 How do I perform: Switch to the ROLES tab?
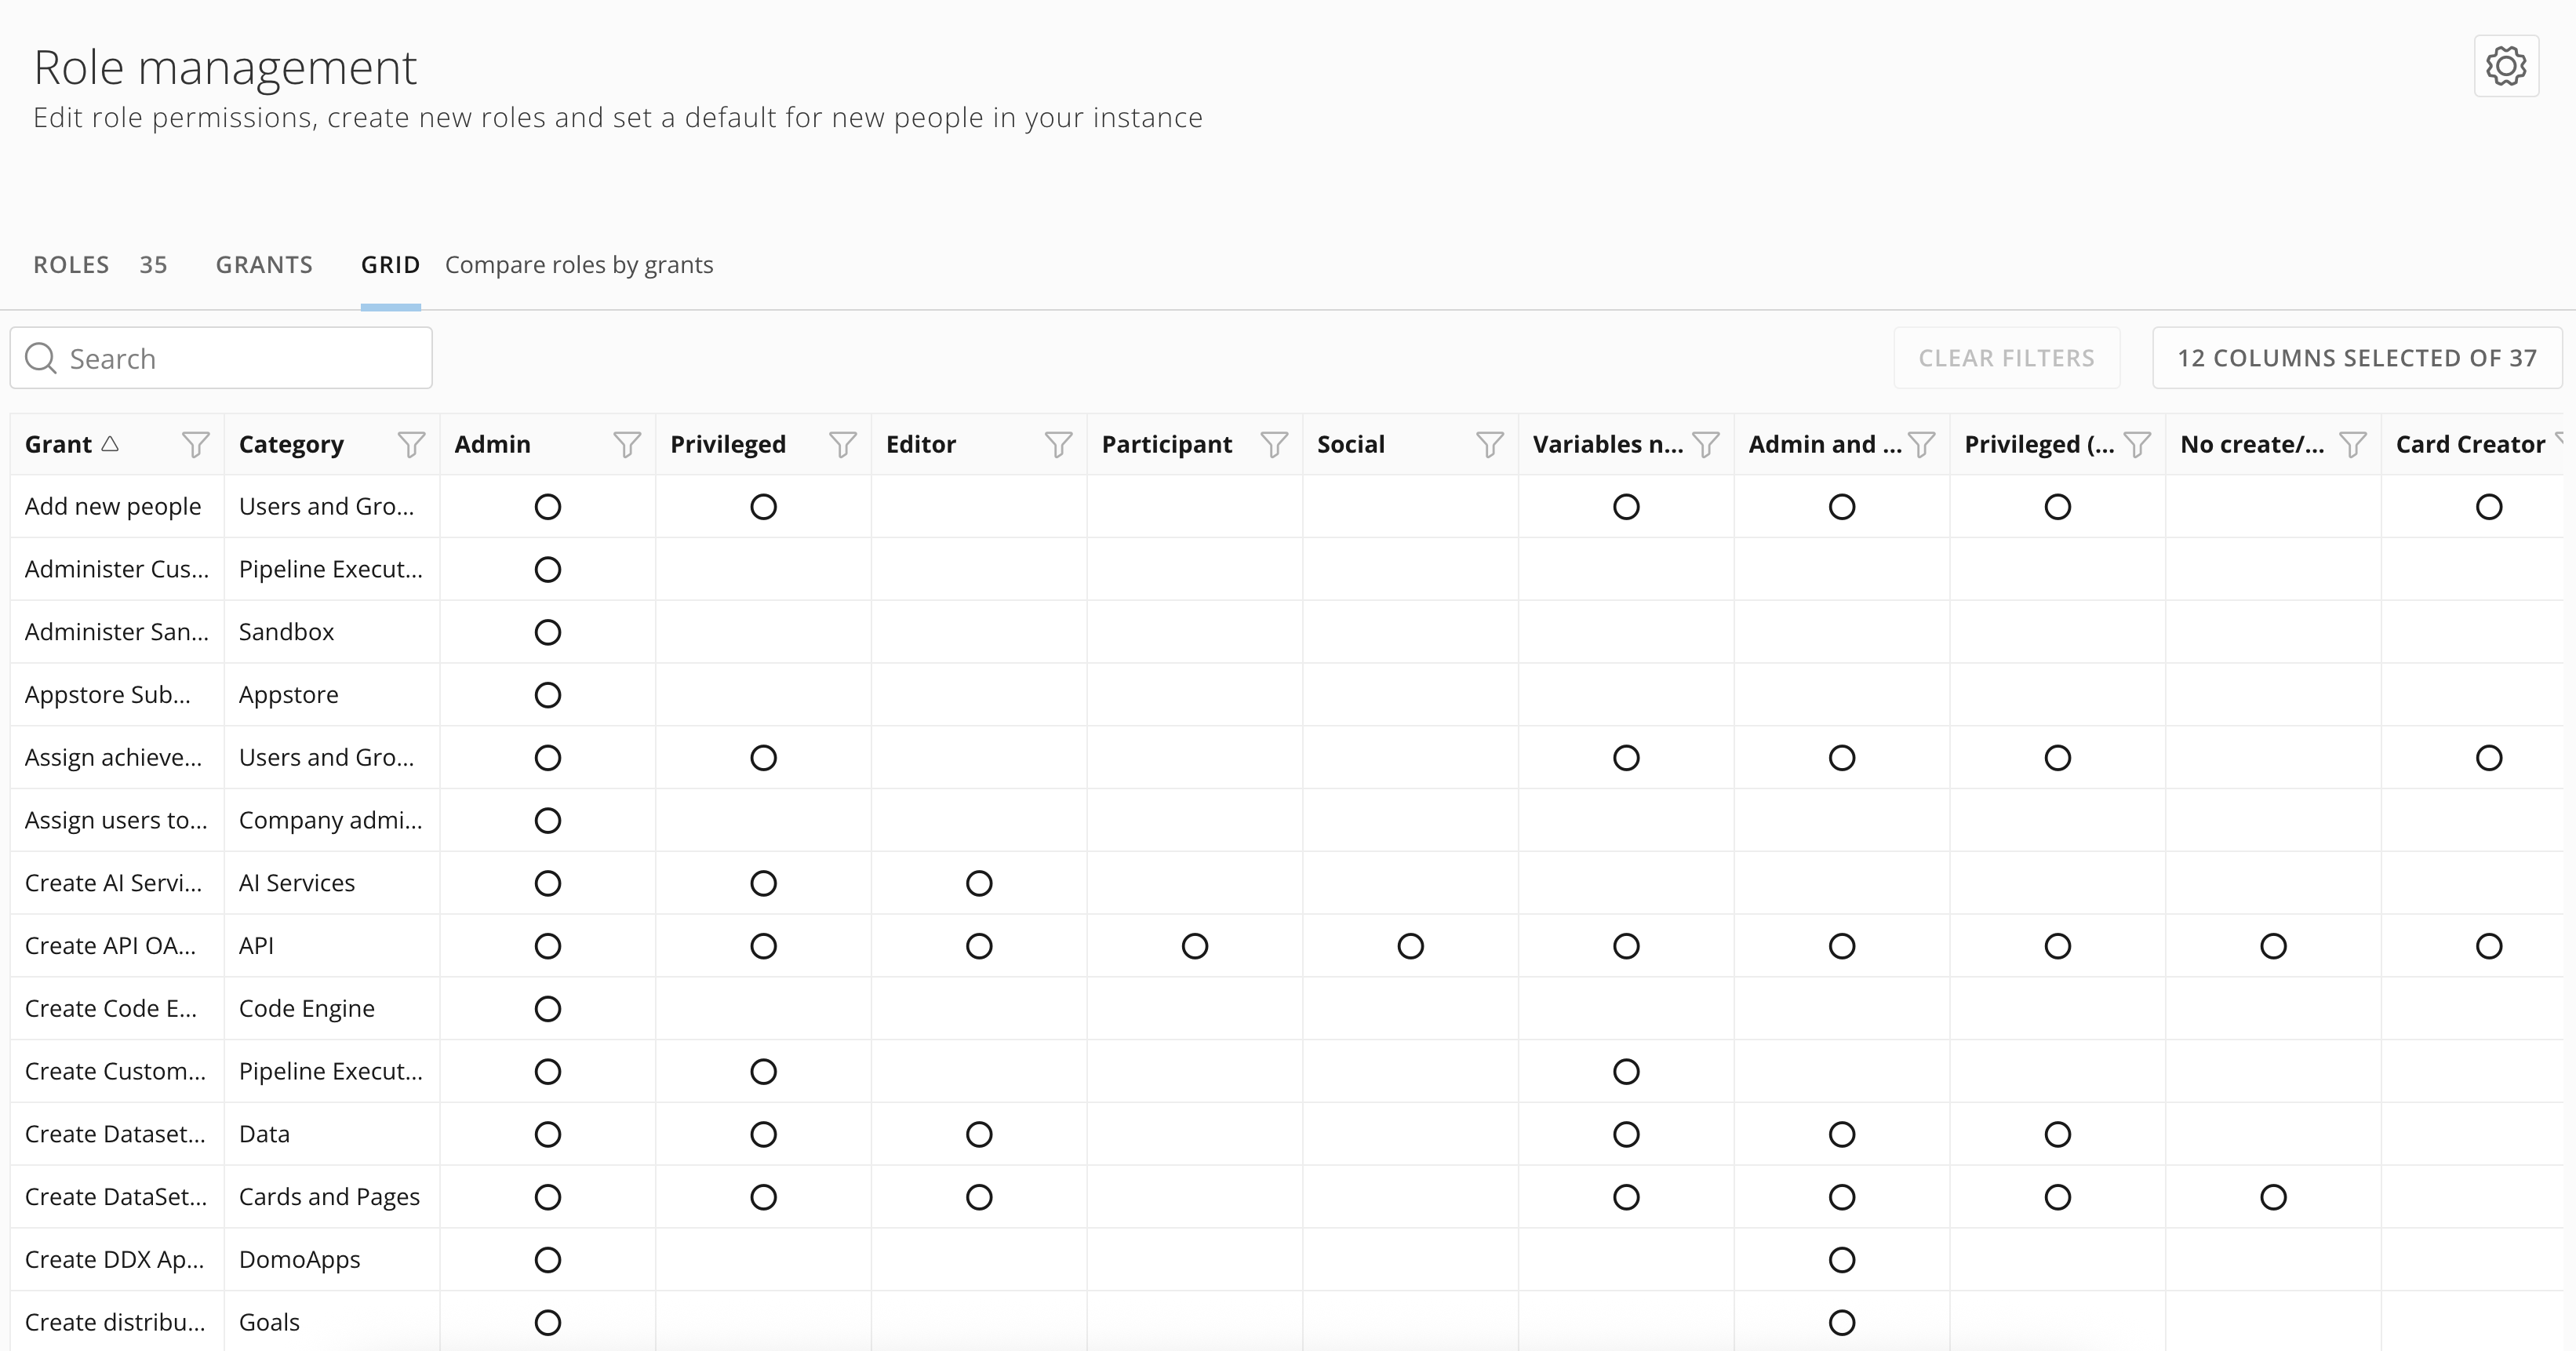(x=71, y=264)
